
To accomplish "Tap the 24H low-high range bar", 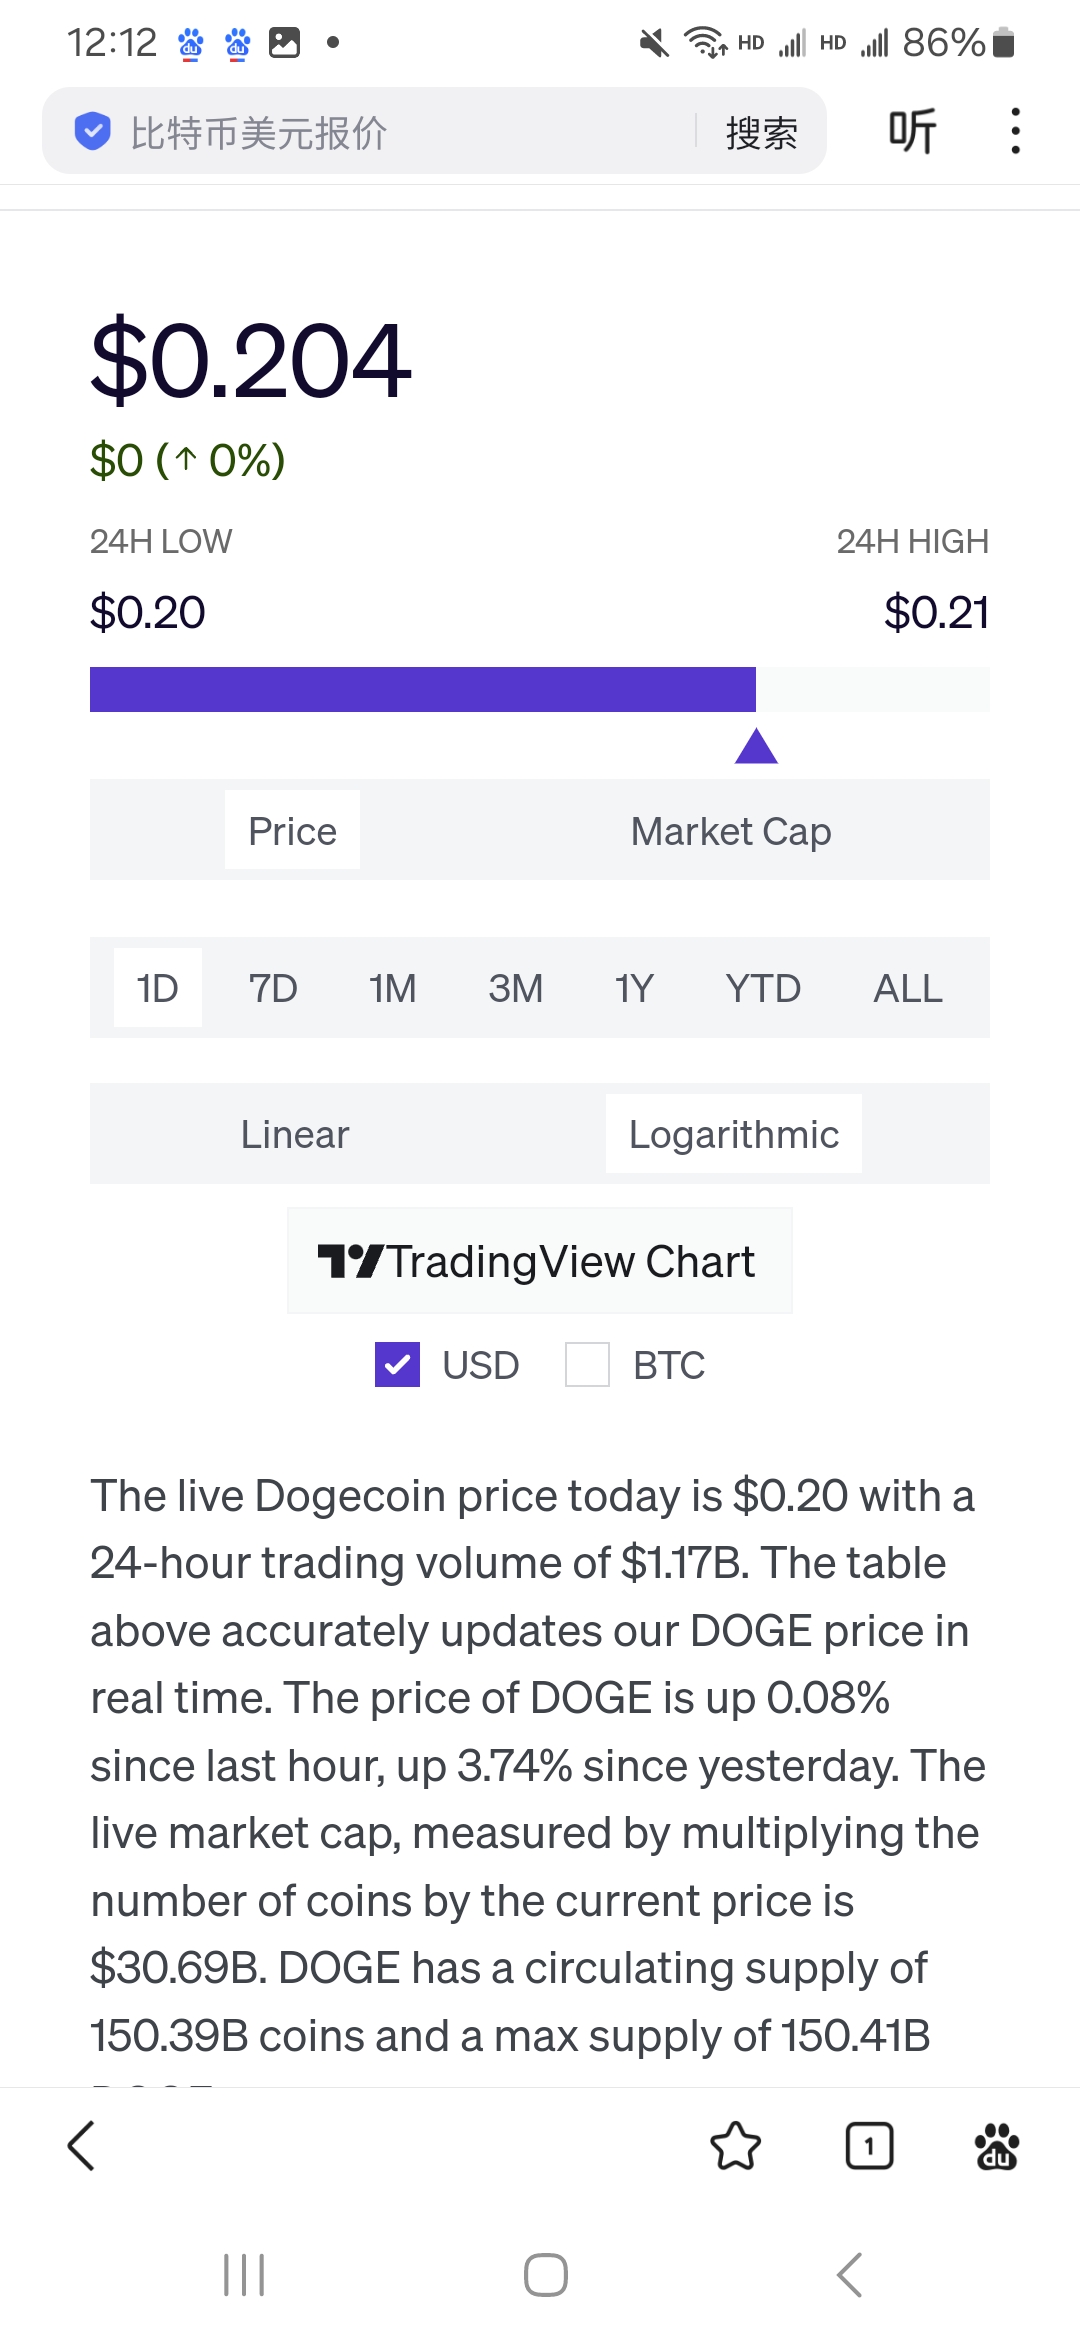I will [539, 690].
